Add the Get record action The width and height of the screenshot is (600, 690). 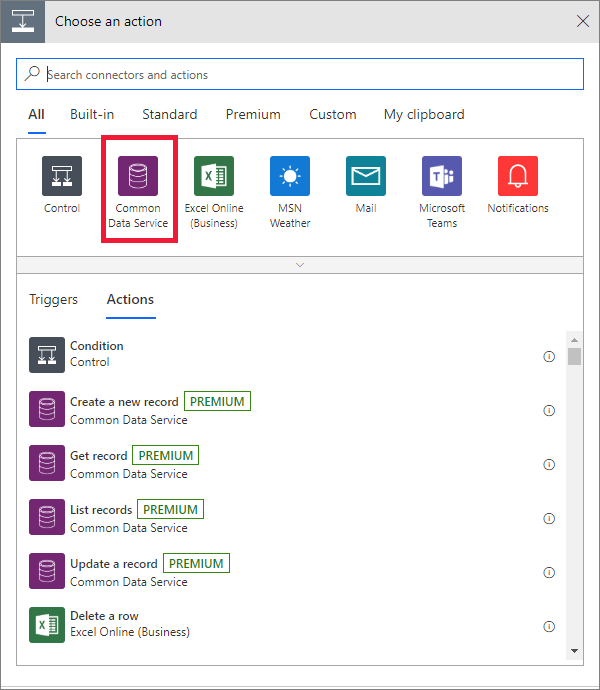(x=291, y=463)
